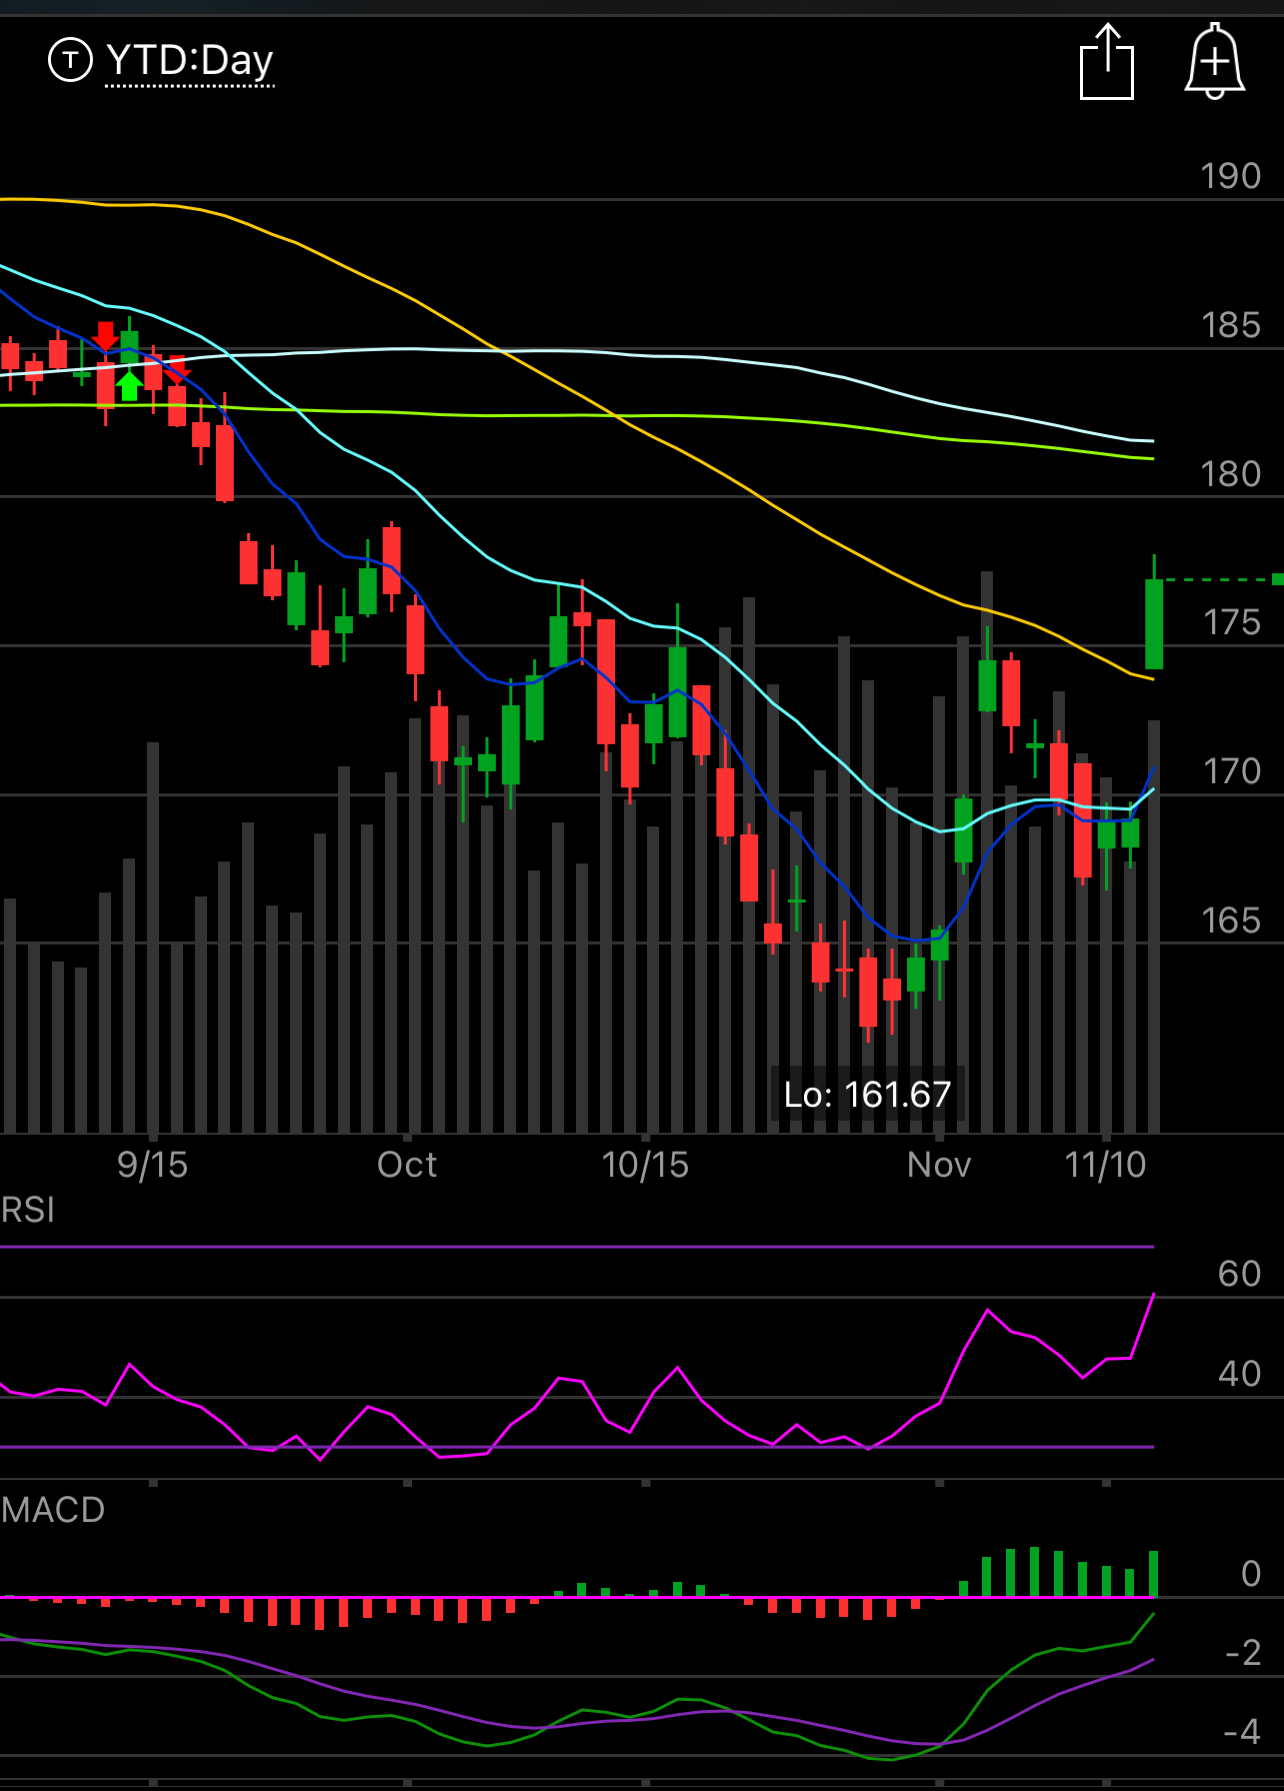Tap the latest large green candlestick

pyautogui.click(x=1154, y=622)
